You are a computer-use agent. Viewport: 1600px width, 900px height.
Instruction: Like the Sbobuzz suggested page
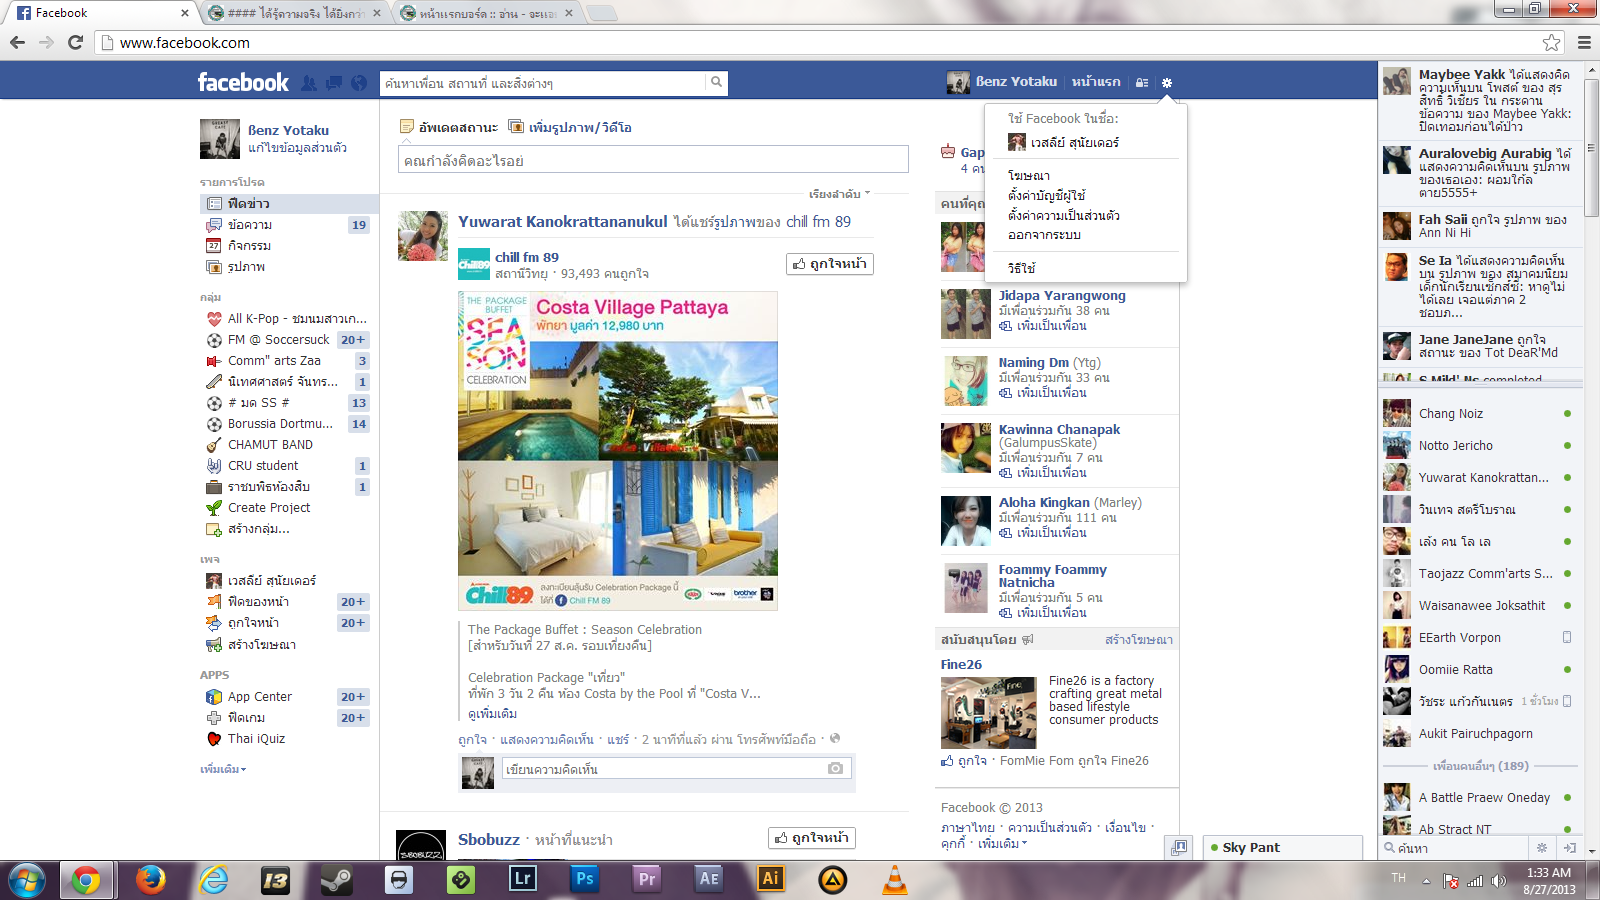tap(812, 838)
